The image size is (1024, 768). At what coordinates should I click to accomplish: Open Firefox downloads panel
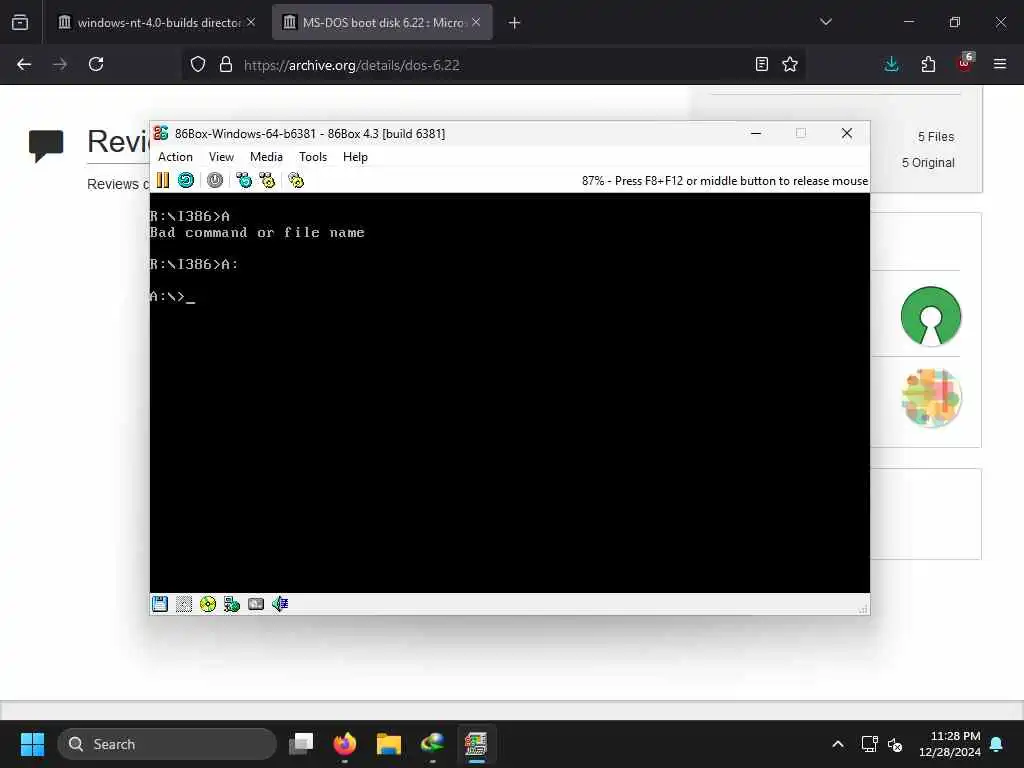(891, 64)
